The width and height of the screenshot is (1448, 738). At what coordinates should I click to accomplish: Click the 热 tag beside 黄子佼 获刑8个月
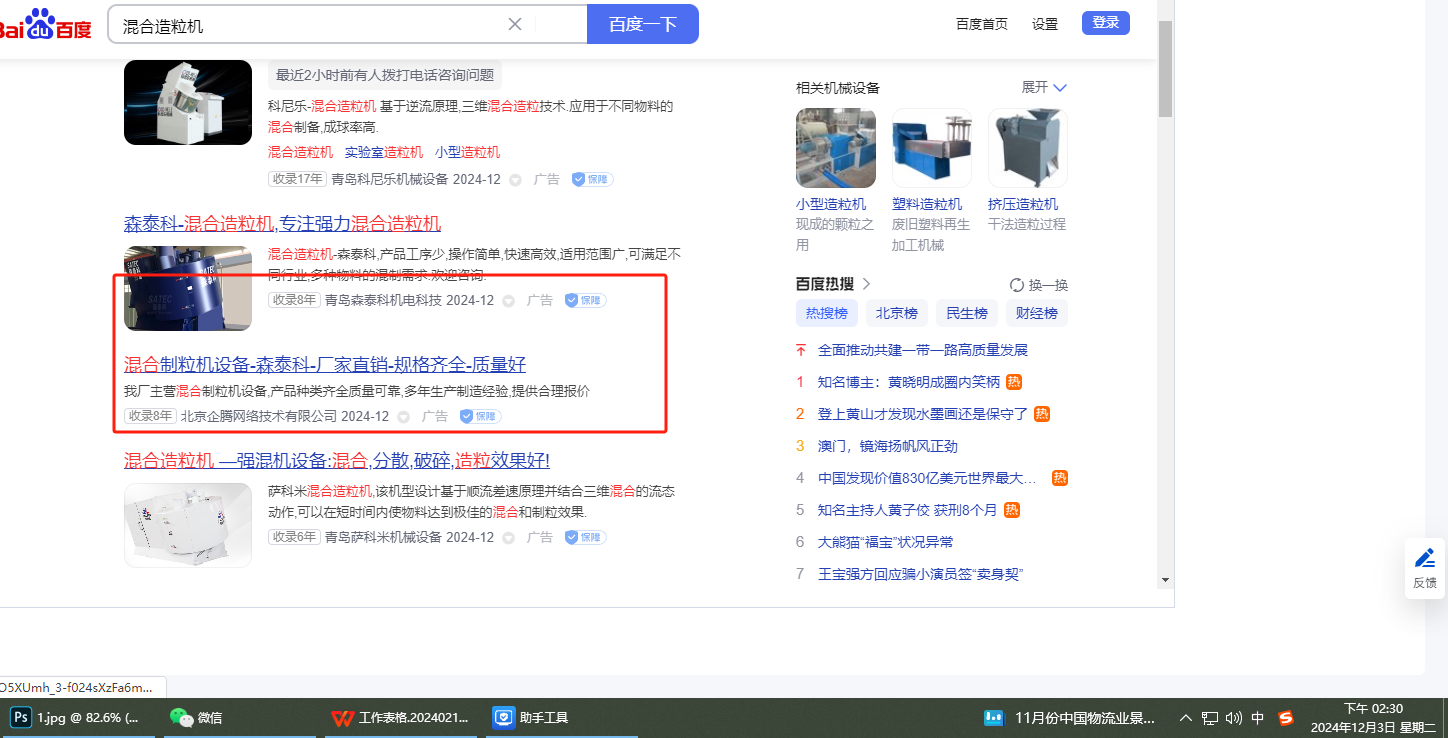[x=1012, y=510]
